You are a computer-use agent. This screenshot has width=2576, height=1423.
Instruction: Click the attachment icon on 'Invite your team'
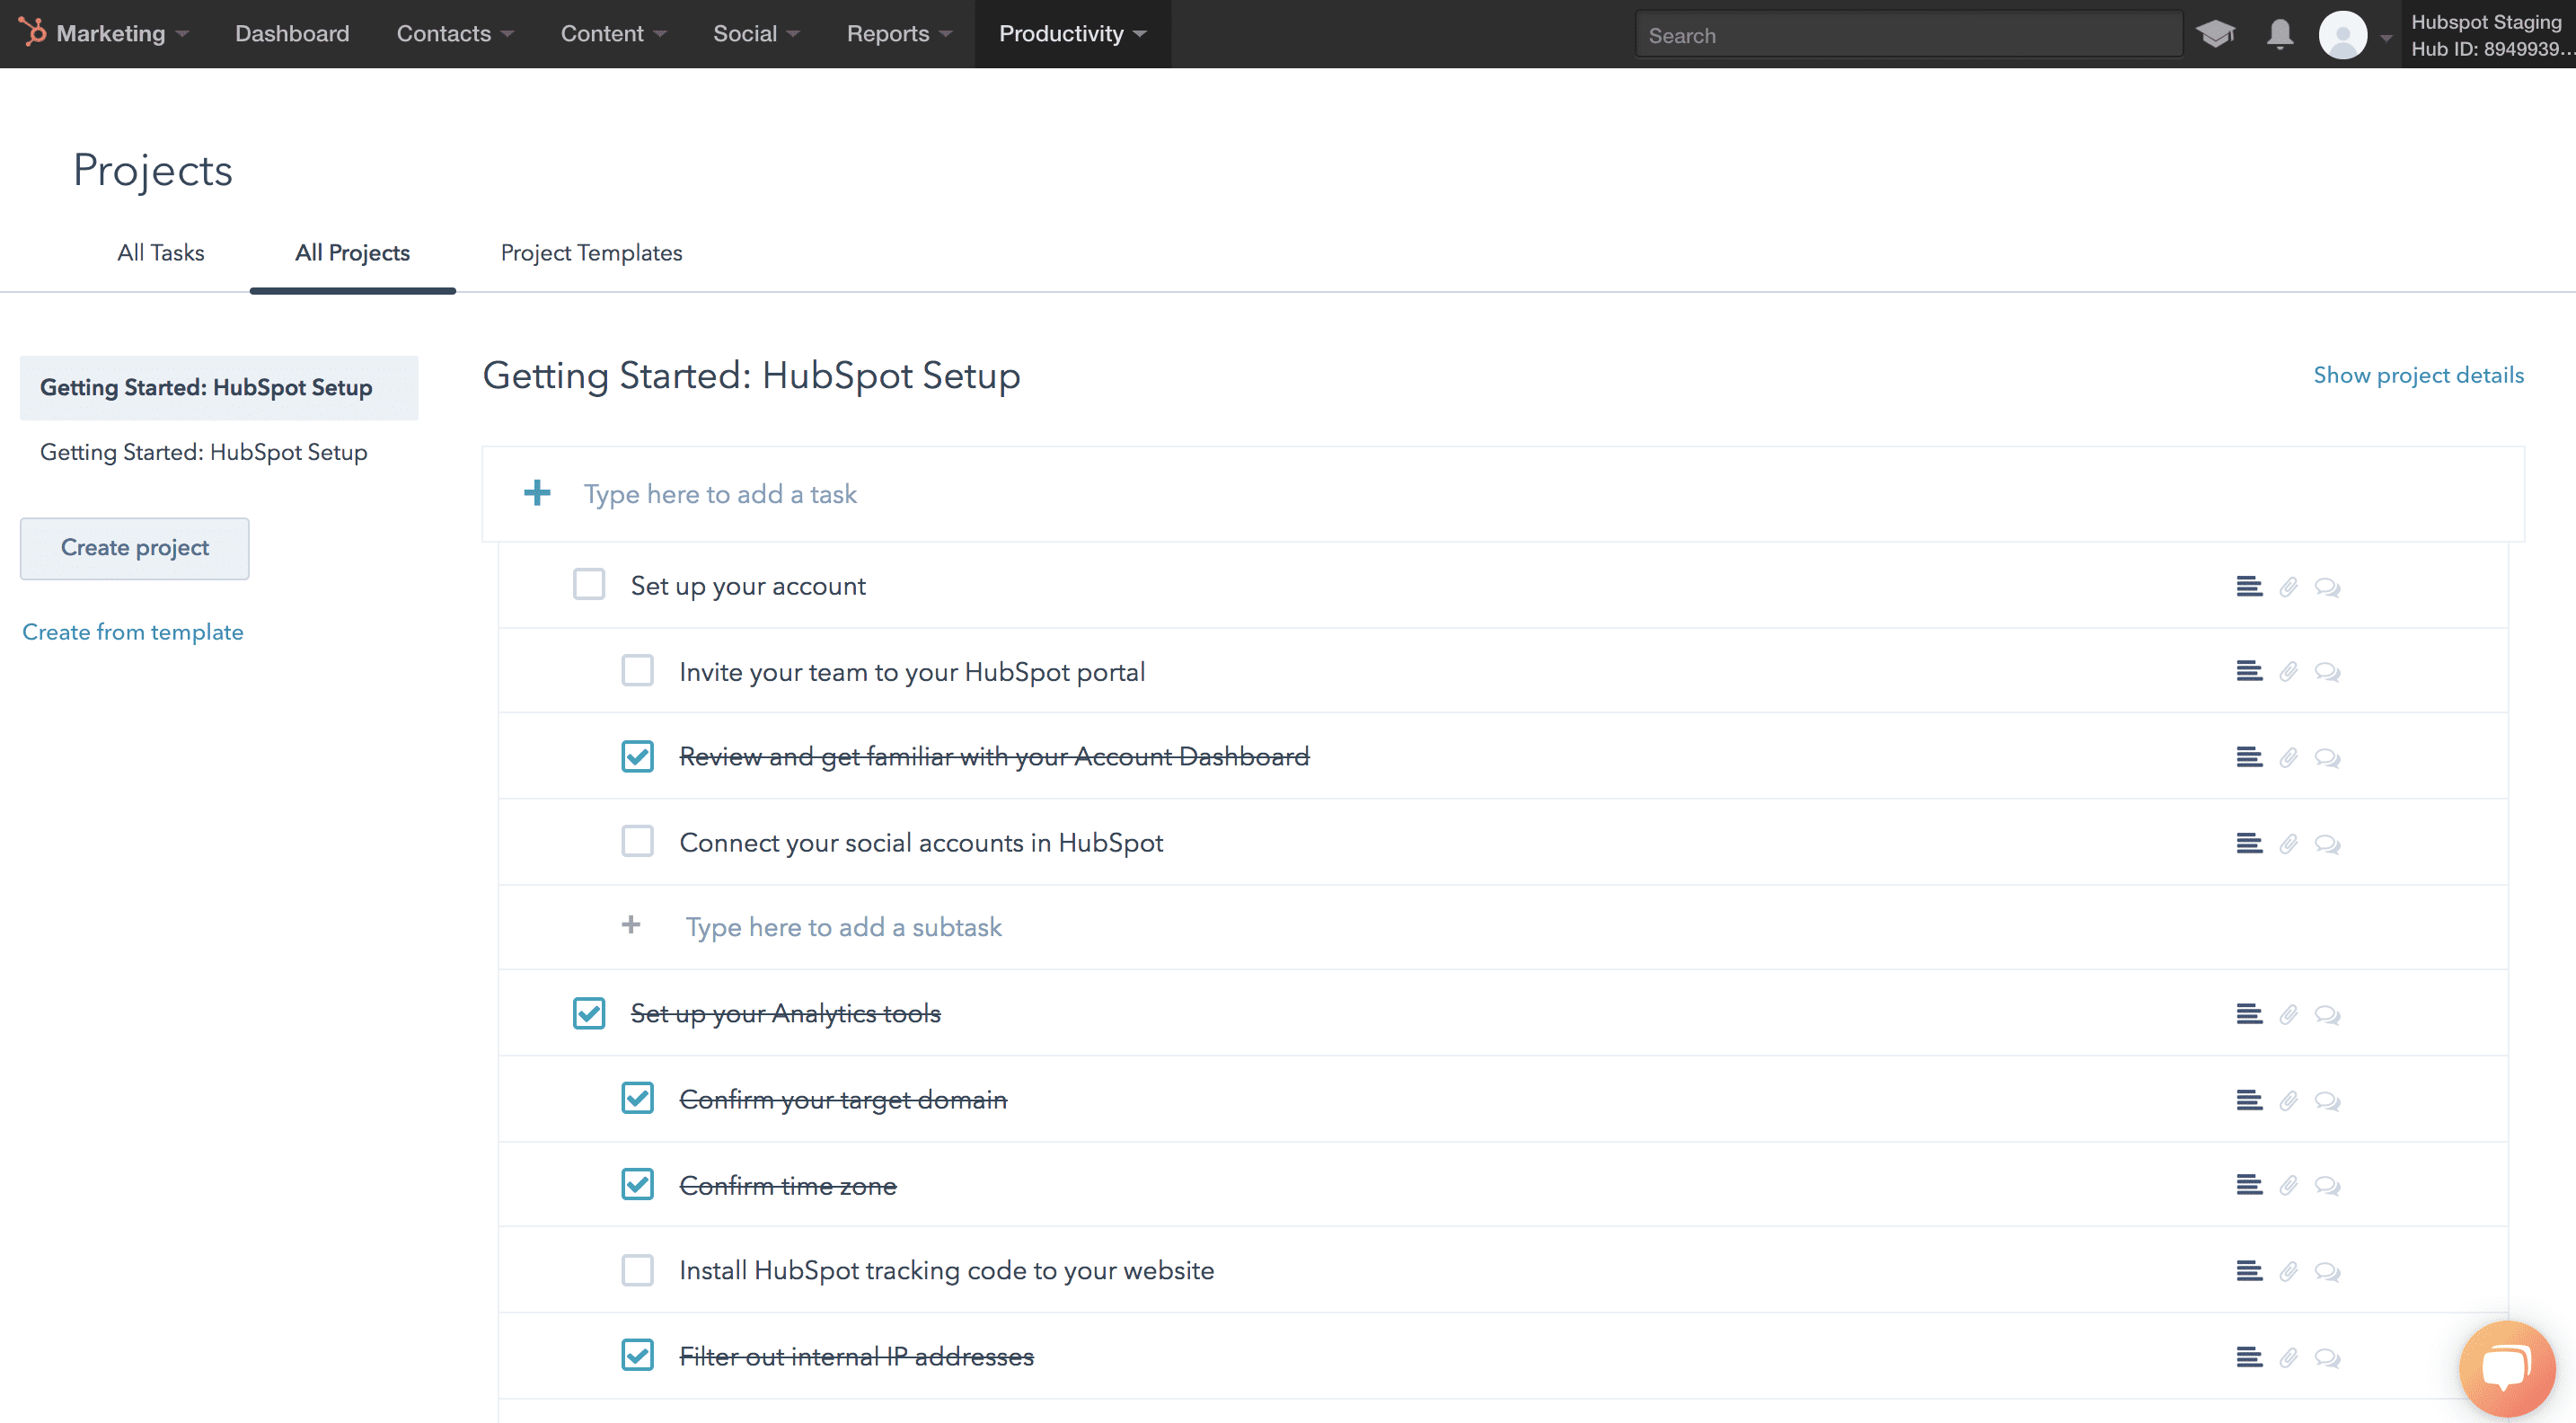pyautogui.click(x=2287, y=671)
